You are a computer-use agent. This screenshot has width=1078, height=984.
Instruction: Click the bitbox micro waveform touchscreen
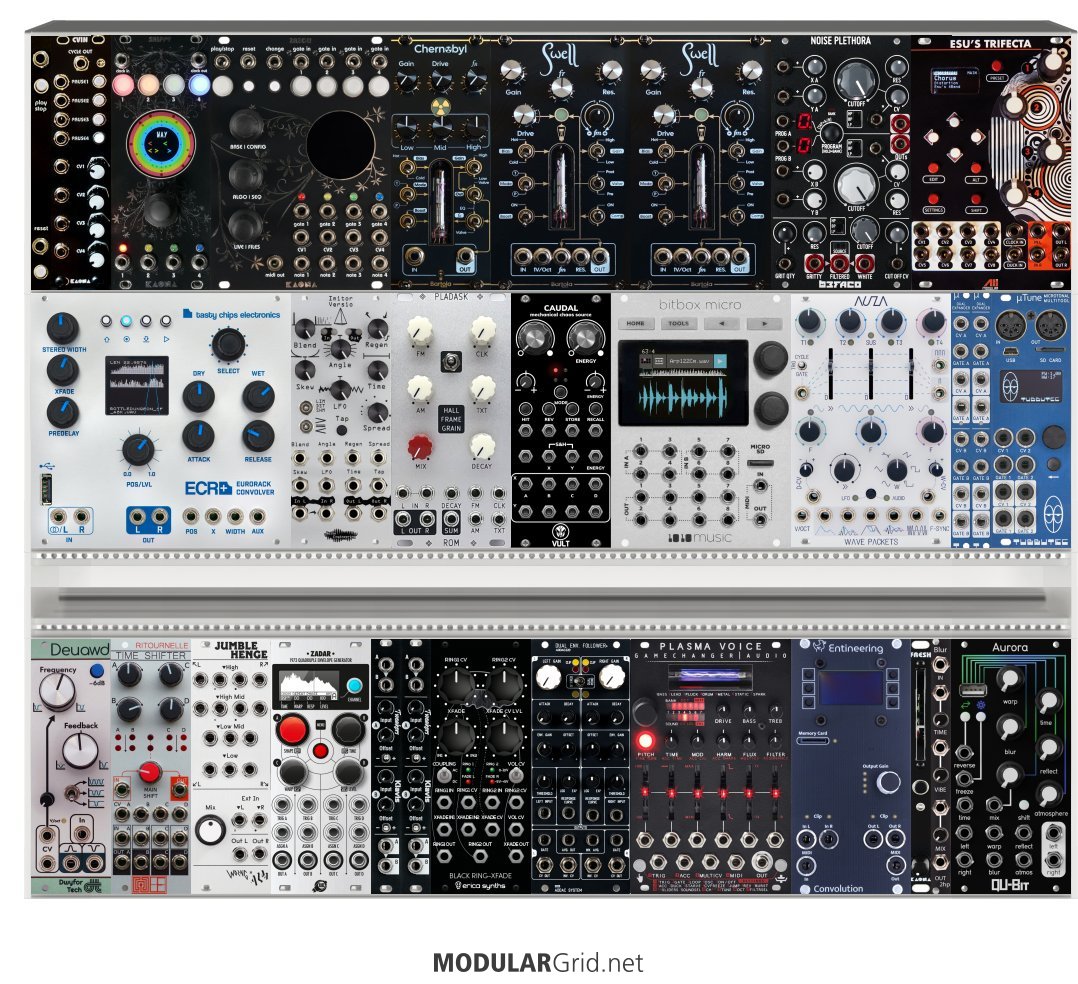tap(683, 382)
